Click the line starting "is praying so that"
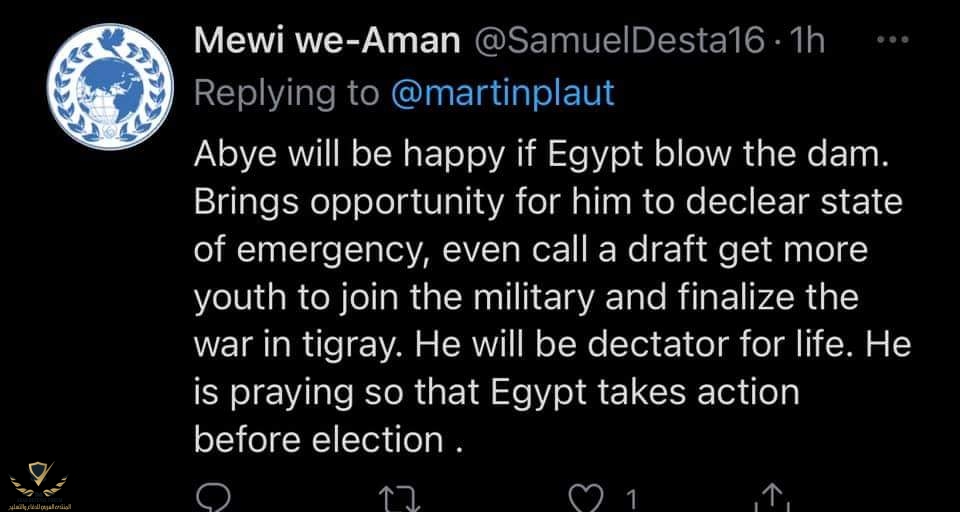Image resolution: width=960 pixels, height=512 pixels. (496, 391)
